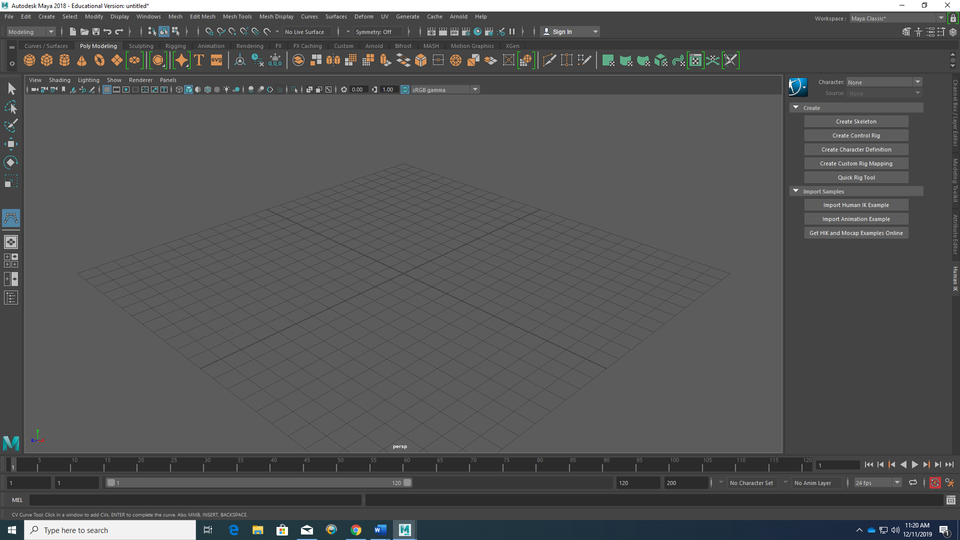Image resolution: width=960 pixels, height=540 pixels.
Task: Pick the Paint selection tool
Action: point(11,126)
